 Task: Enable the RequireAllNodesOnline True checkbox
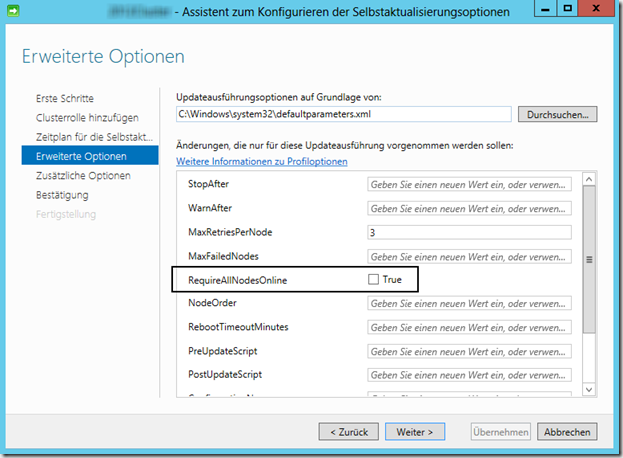[373, 279]
